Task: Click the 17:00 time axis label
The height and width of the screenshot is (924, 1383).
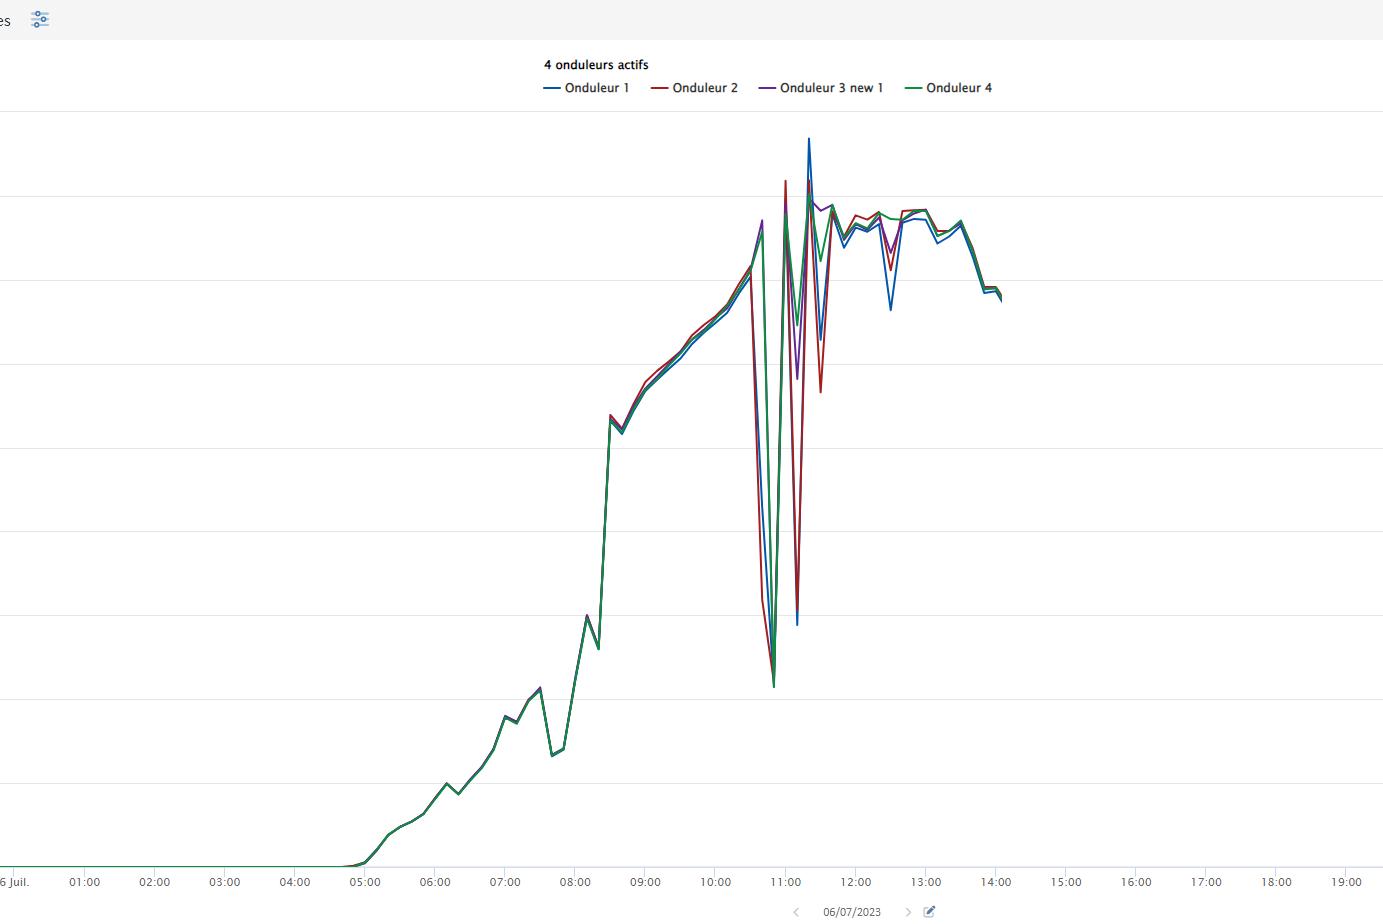Action: coord(1206,882)
